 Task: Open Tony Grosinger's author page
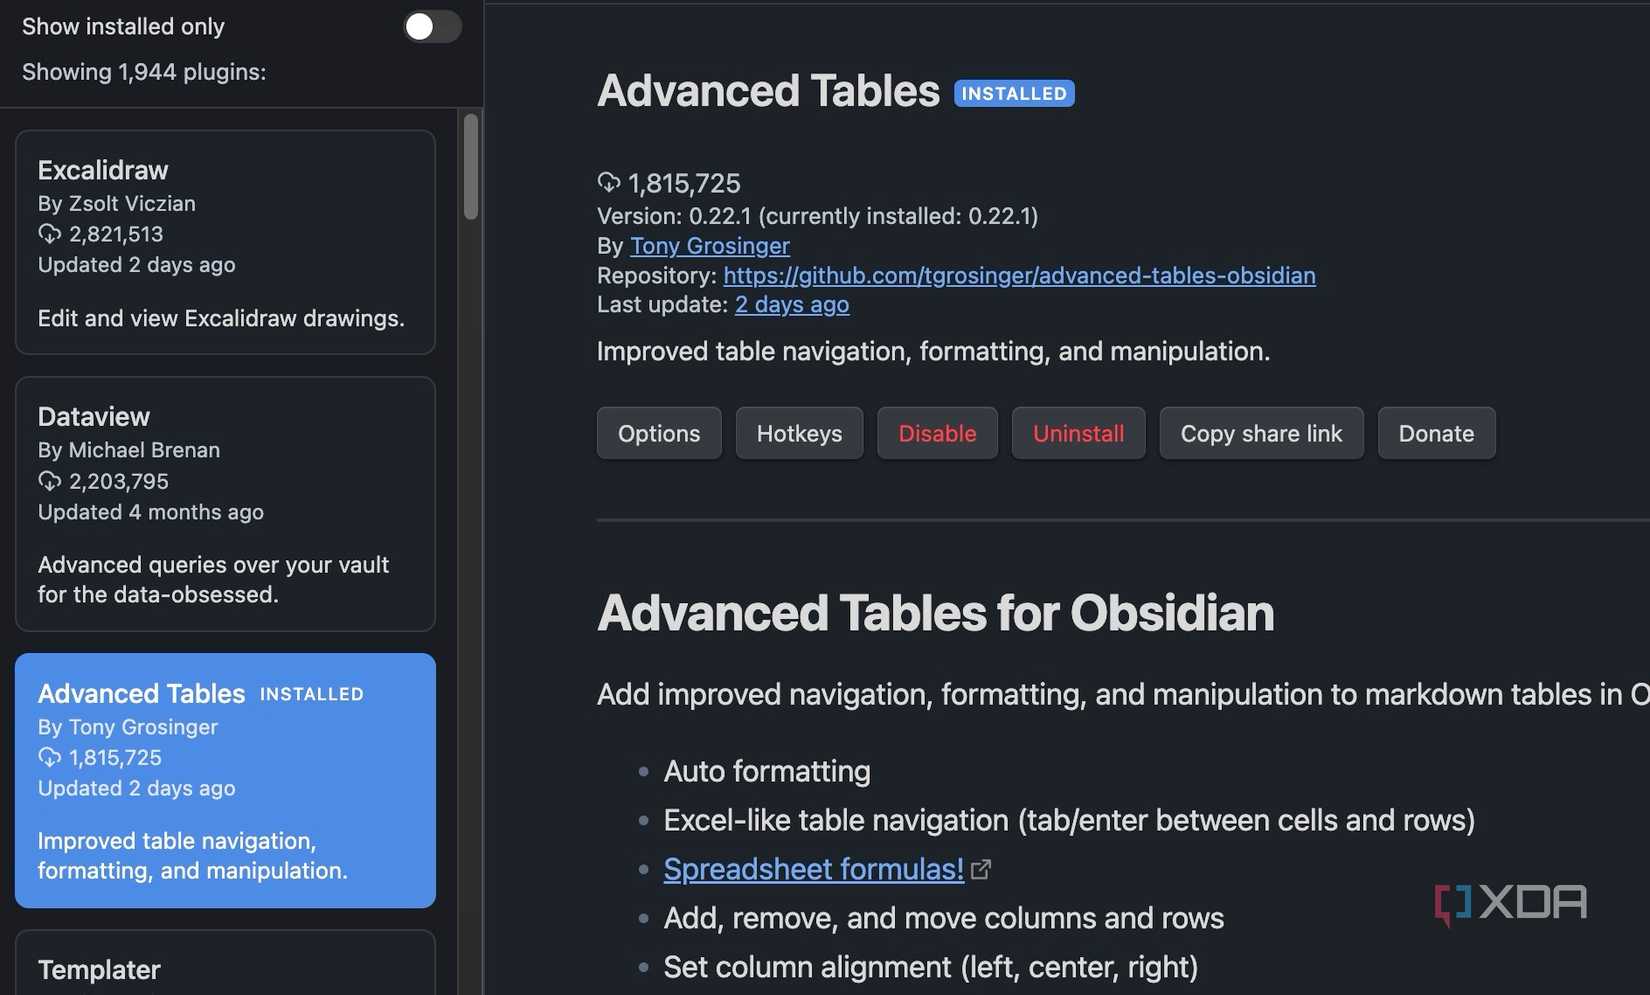709,245
